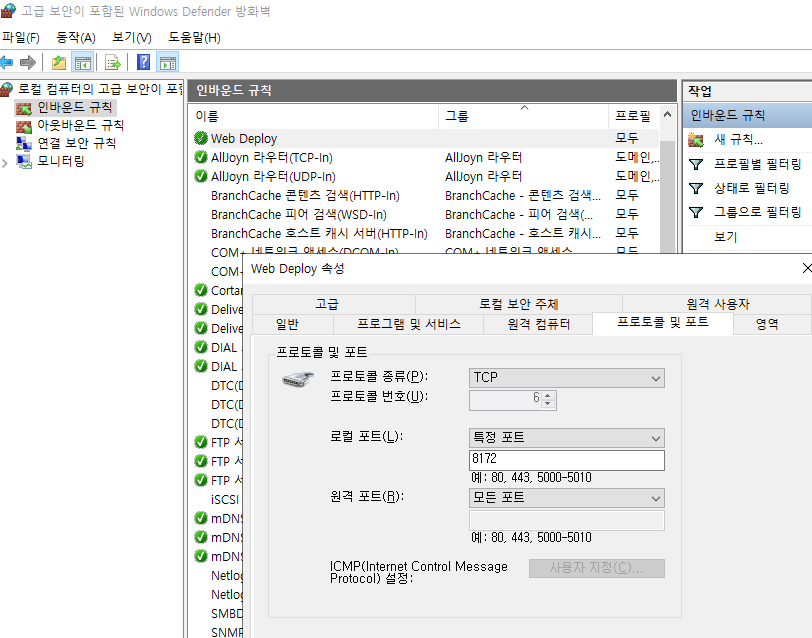Open the Protocol type (프로토콜 종류) TCP dropdown
Screen dimensions: 812x638
(567, 378)
